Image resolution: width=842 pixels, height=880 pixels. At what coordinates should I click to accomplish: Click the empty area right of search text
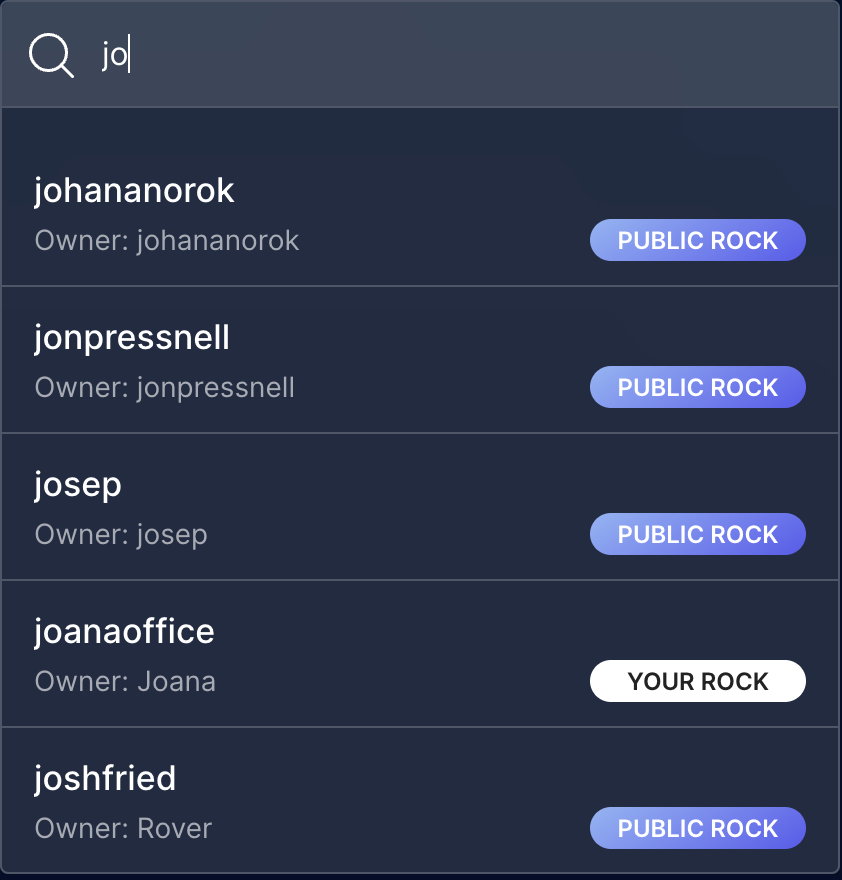point(500,55)
